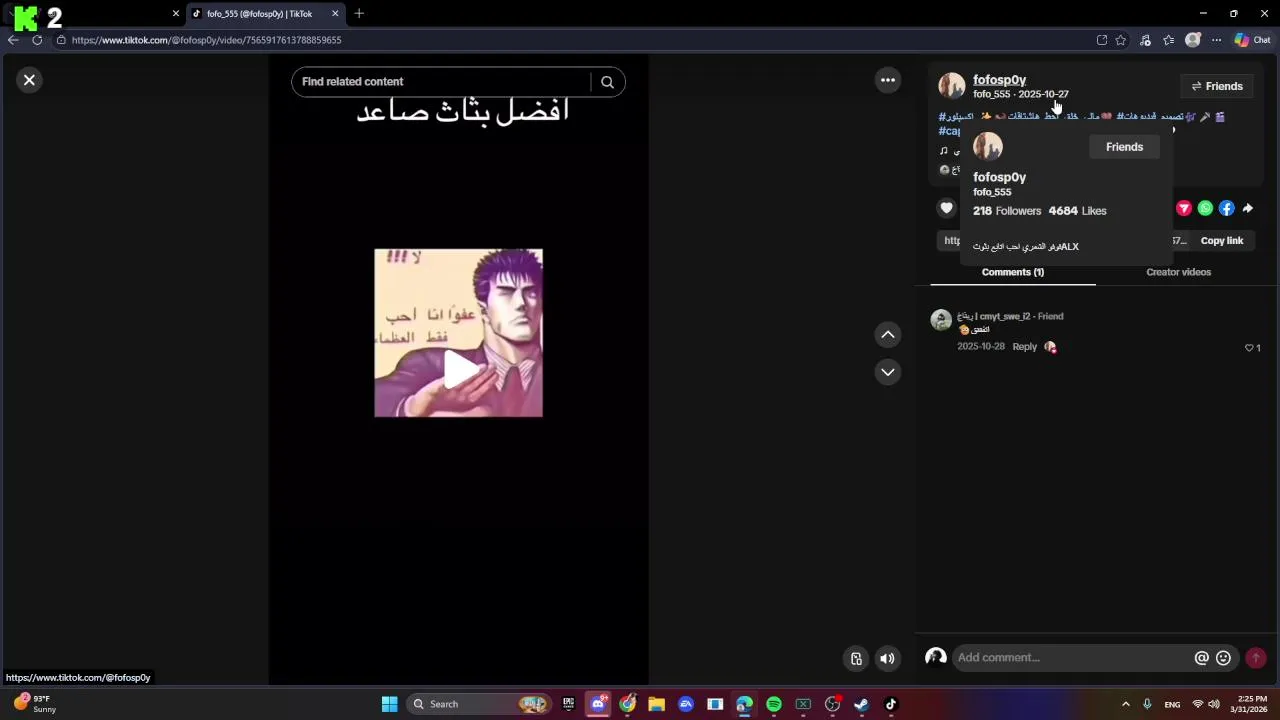The width and height of the screenshot is (1280, 720).
Task: Switch to Comments (1) tab
Action: pos(1013,272)
